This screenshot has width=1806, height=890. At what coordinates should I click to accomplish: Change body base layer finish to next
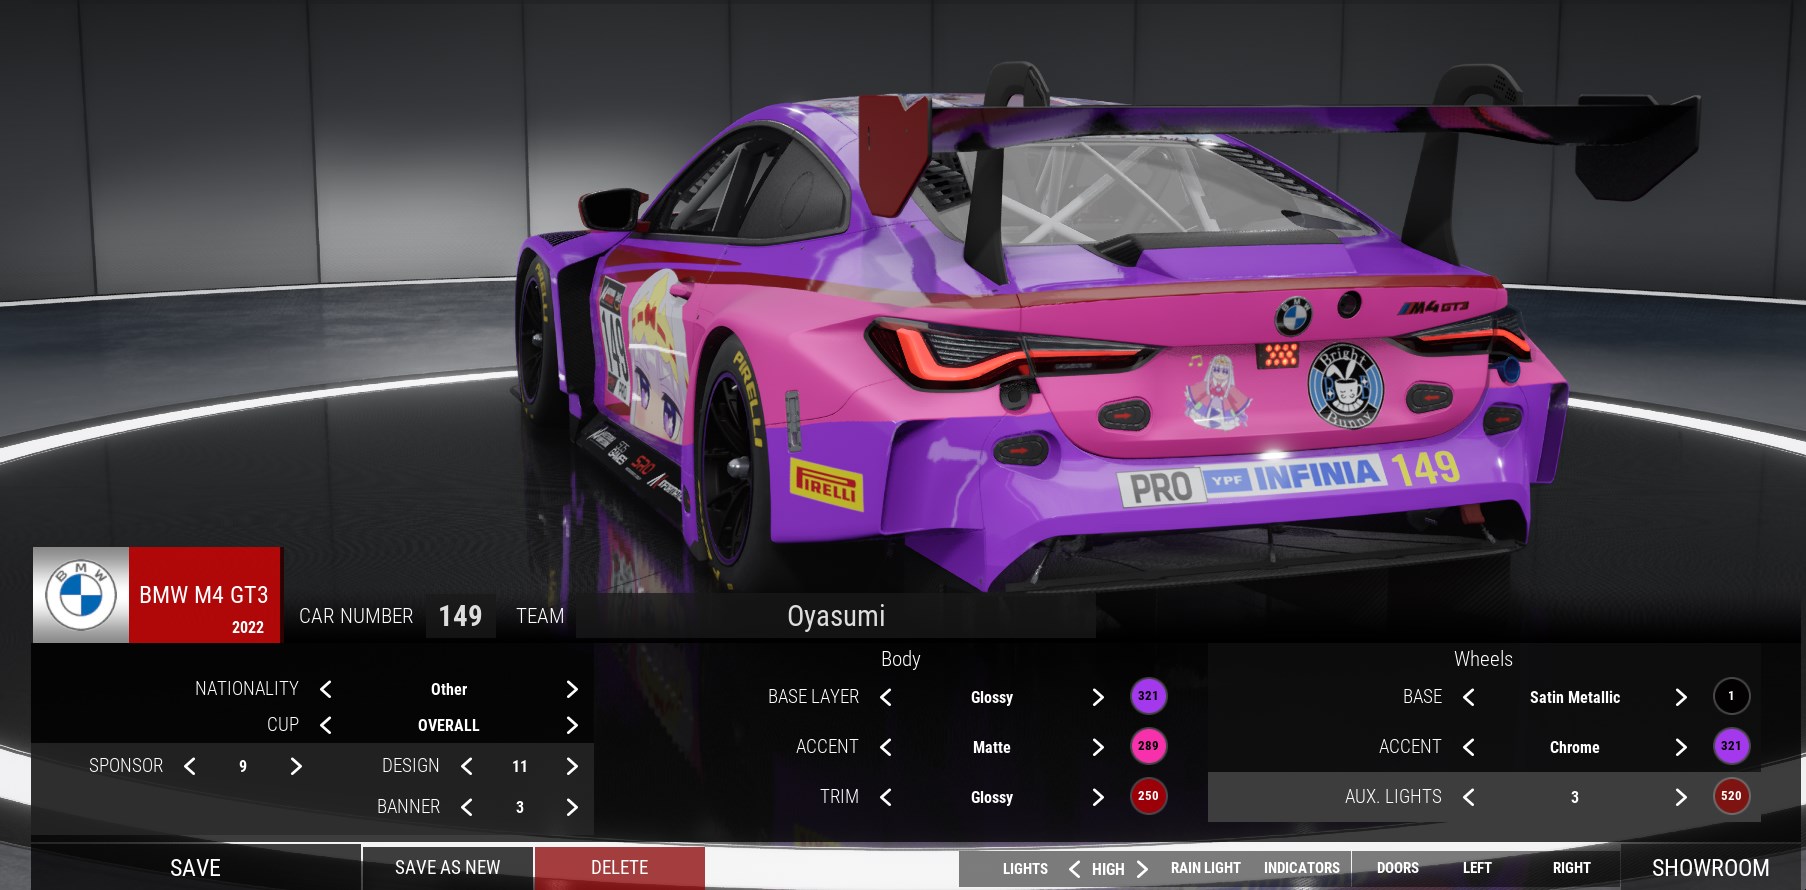tap(1098, 697)
